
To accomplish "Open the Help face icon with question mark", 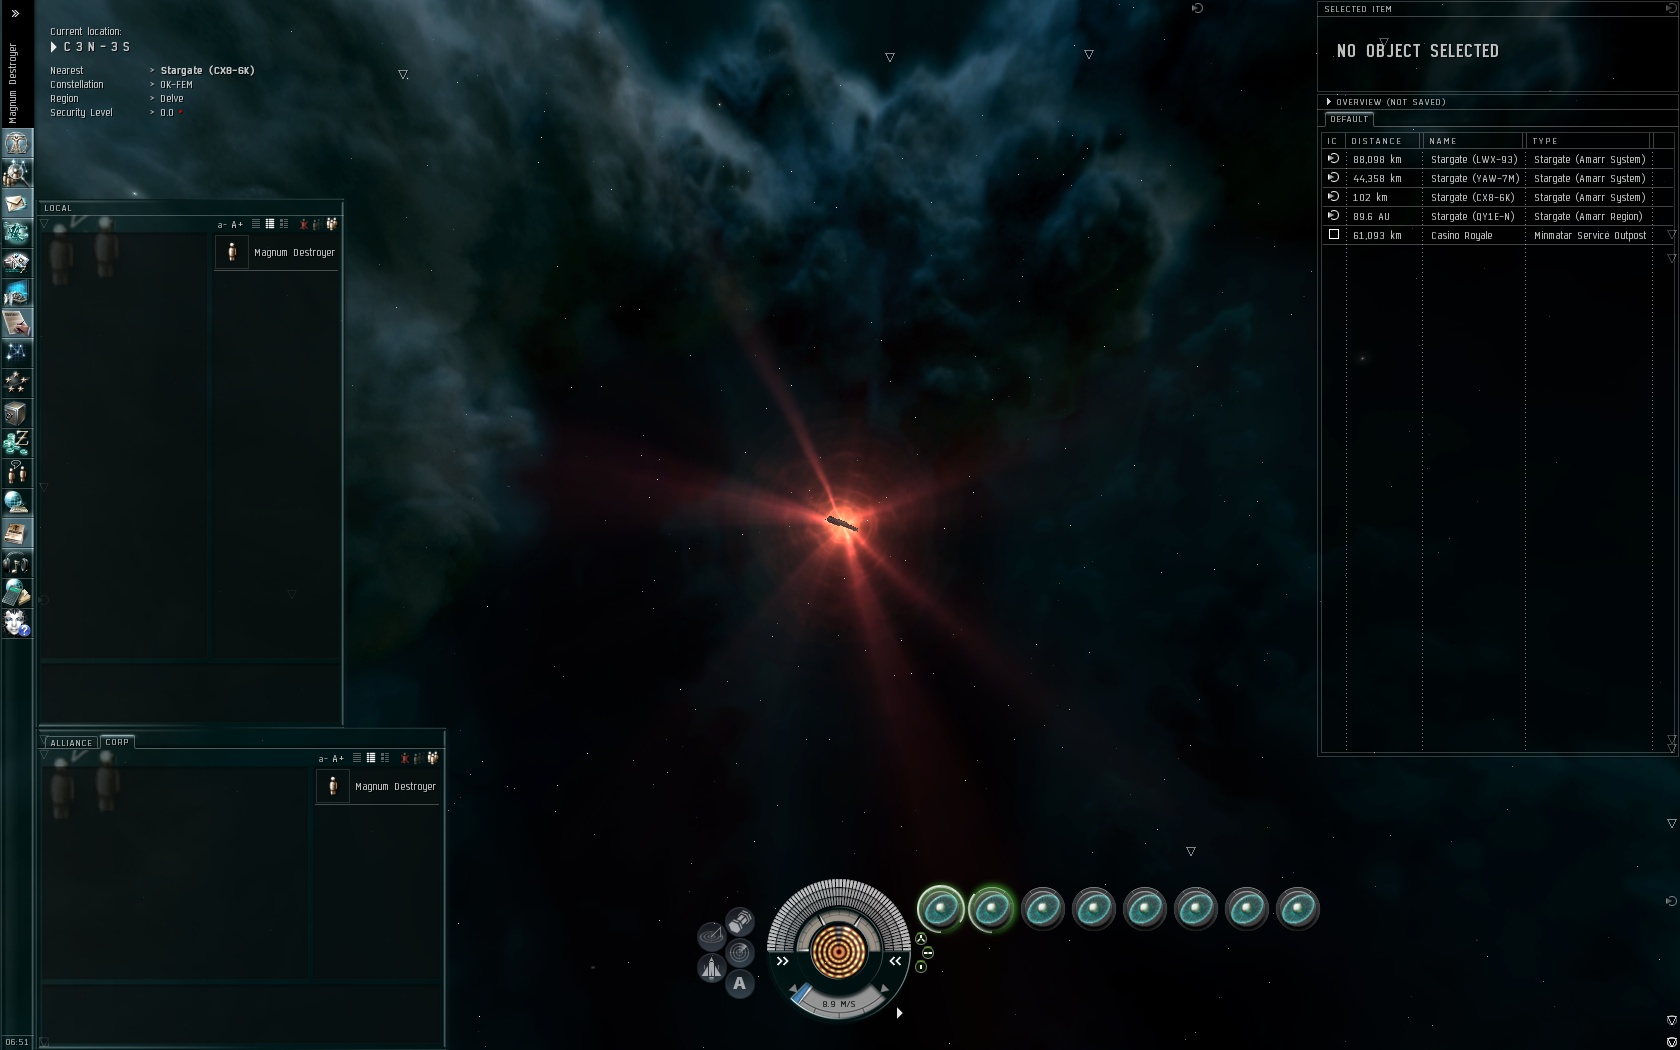I will 17,623.
